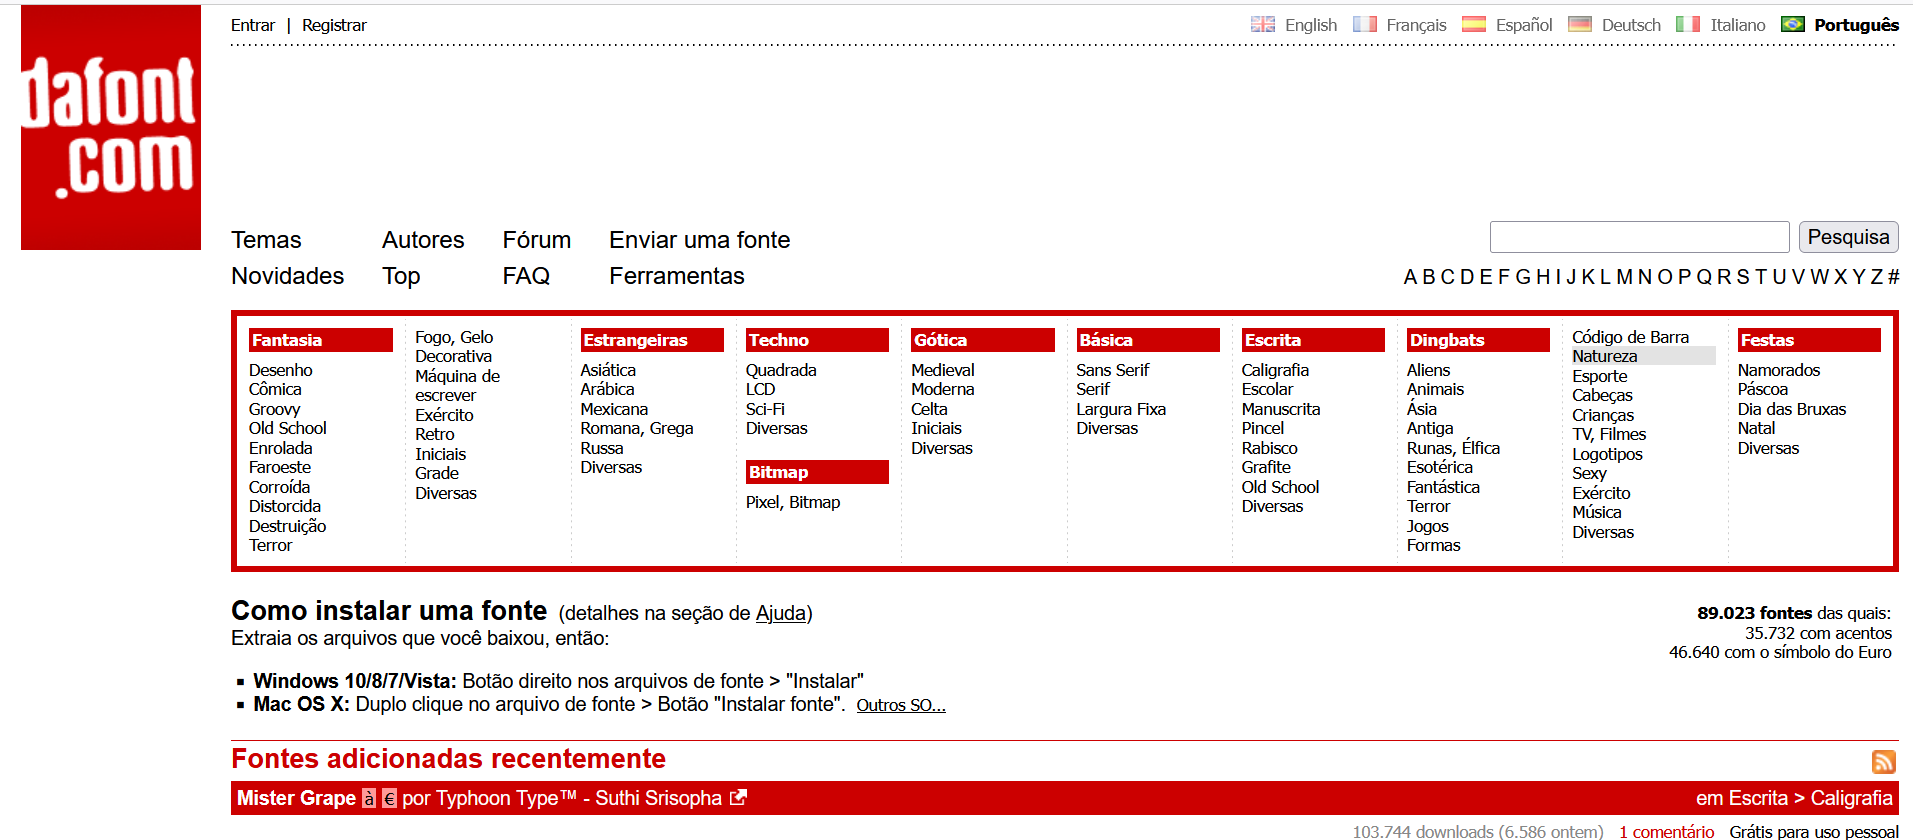
Task: Open the Grafite subcategory
Action: click(x=1266, y=467)
